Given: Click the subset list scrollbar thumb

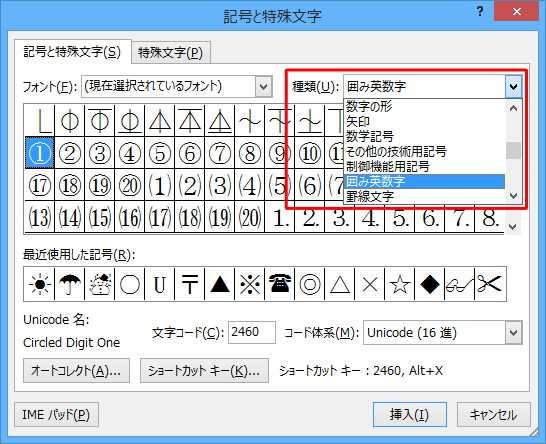Looking at the screenshot, I should 513,150.
